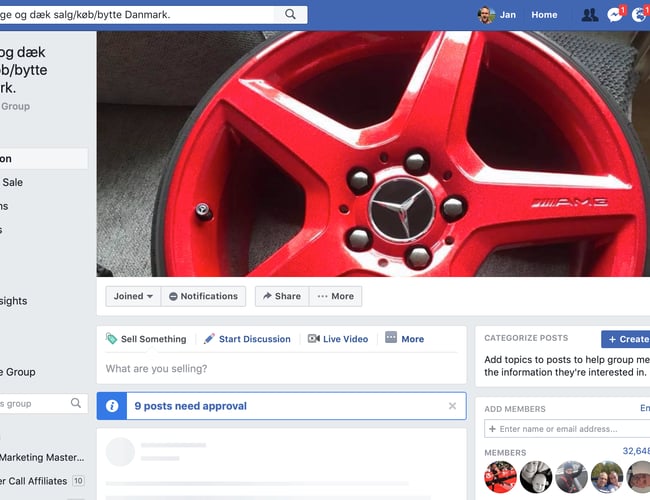Click the group title in left sidebar
The image size is (650, 500).
click(23, 70)
